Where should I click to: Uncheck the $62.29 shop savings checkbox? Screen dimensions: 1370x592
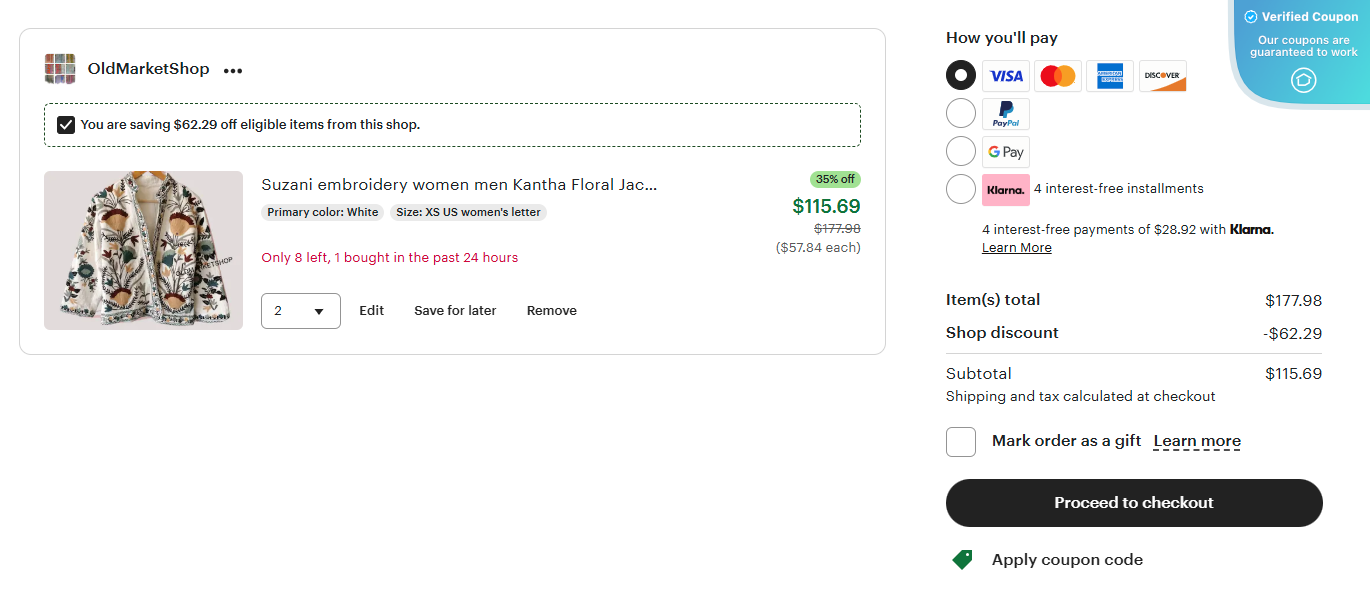click(x=66, y=124)
